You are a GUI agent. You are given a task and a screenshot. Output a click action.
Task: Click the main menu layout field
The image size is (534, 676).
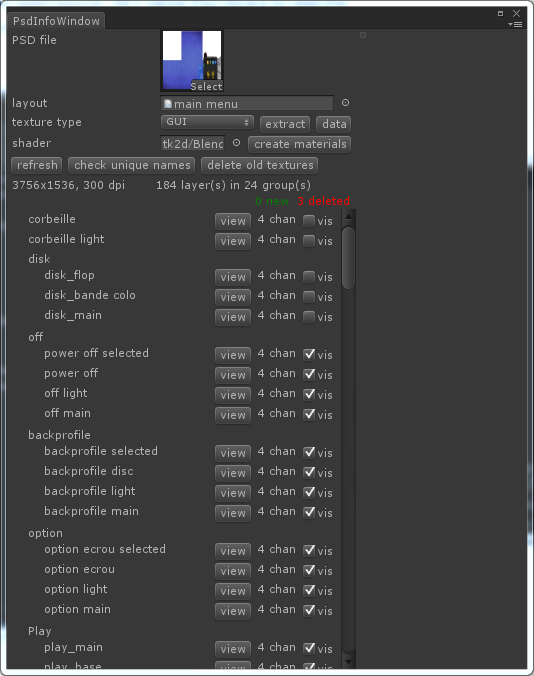point(247,103)
